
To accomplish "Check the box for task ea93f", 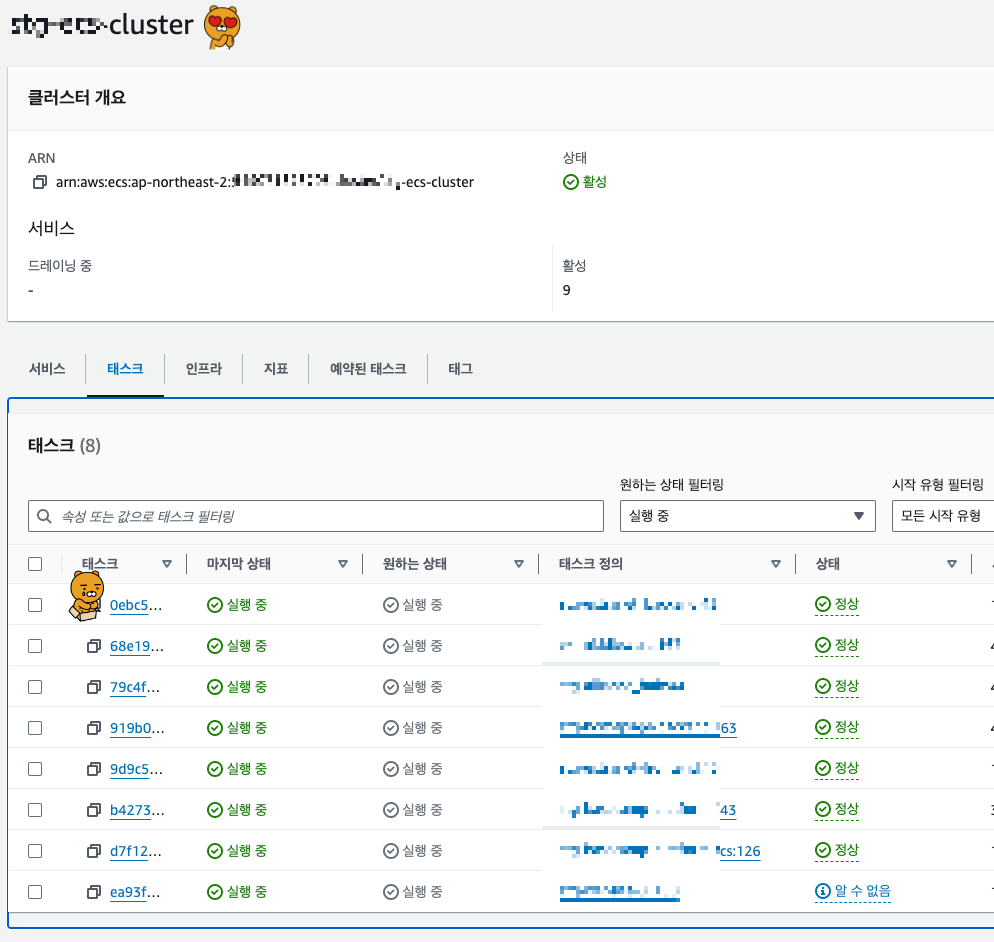I will pyautogui.click(x=35, y=892).
